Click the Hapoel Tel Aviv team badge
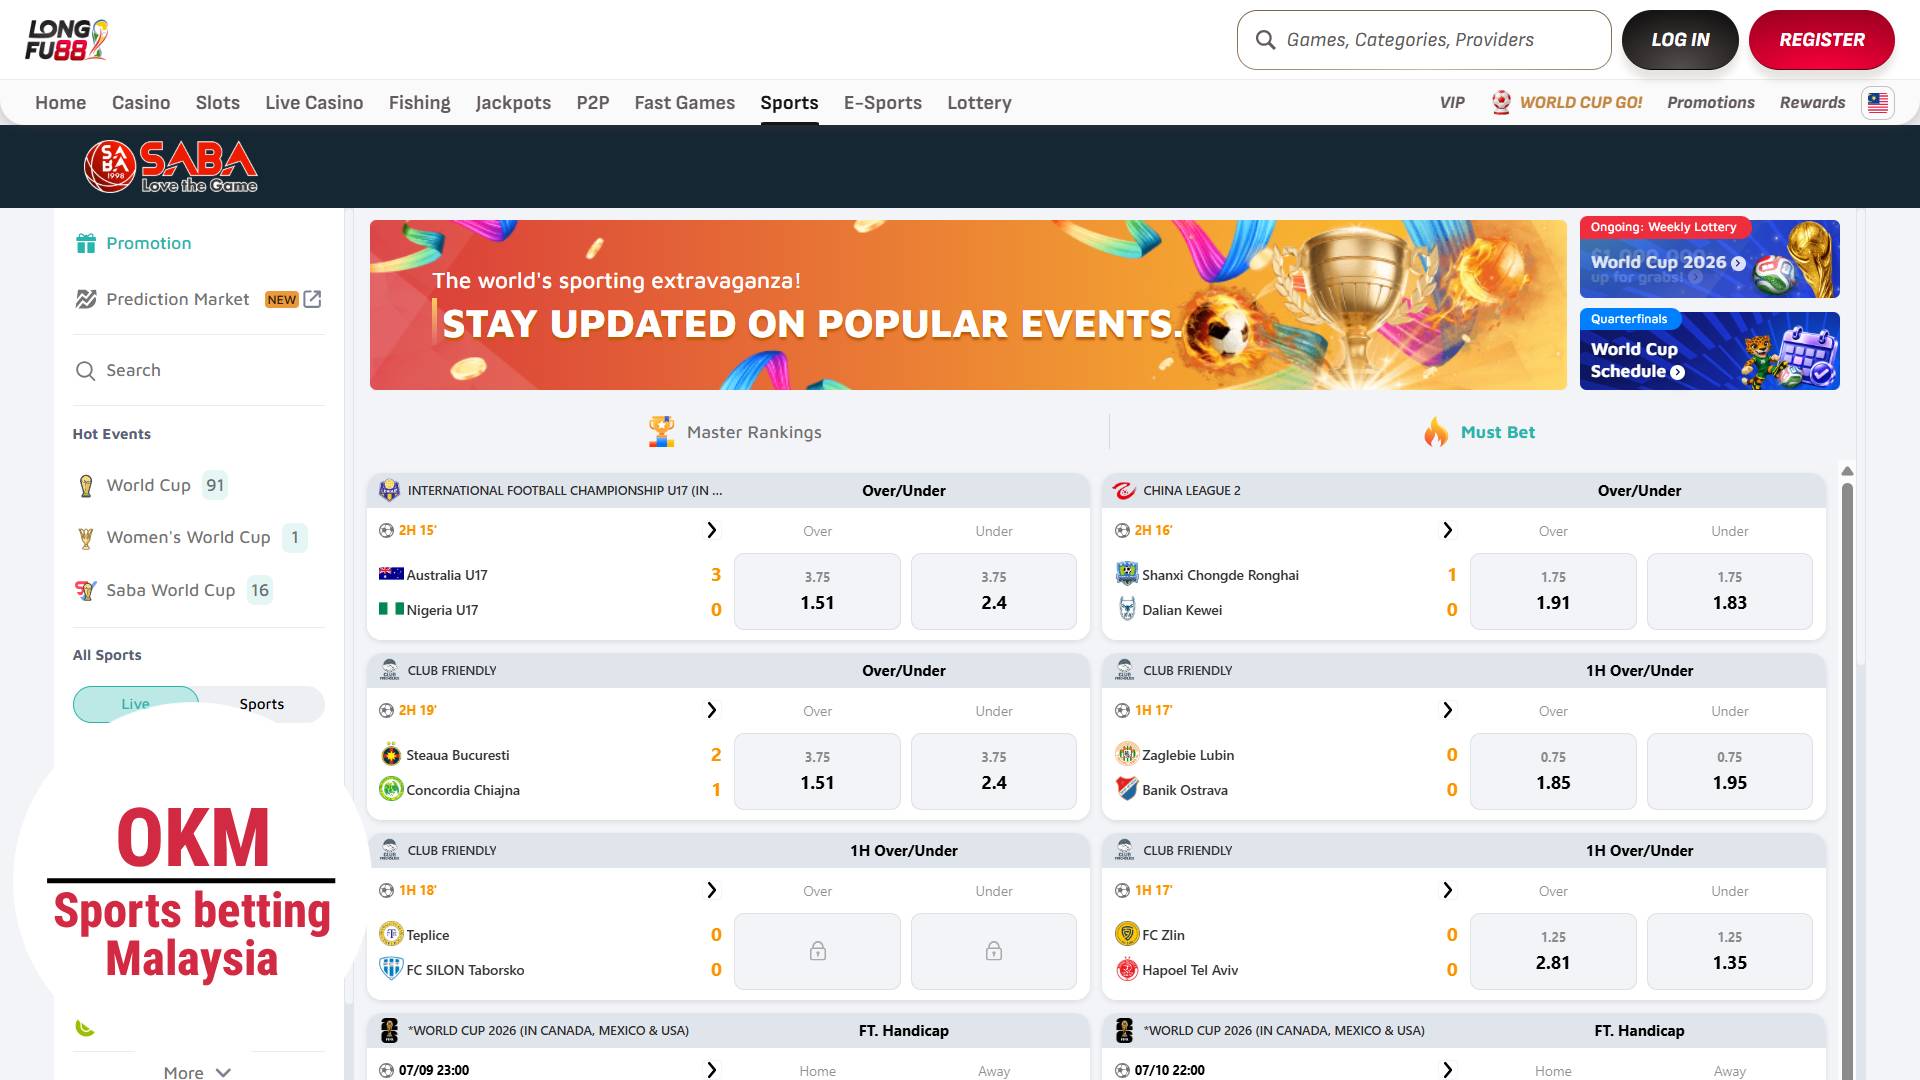 (1127, 969)
